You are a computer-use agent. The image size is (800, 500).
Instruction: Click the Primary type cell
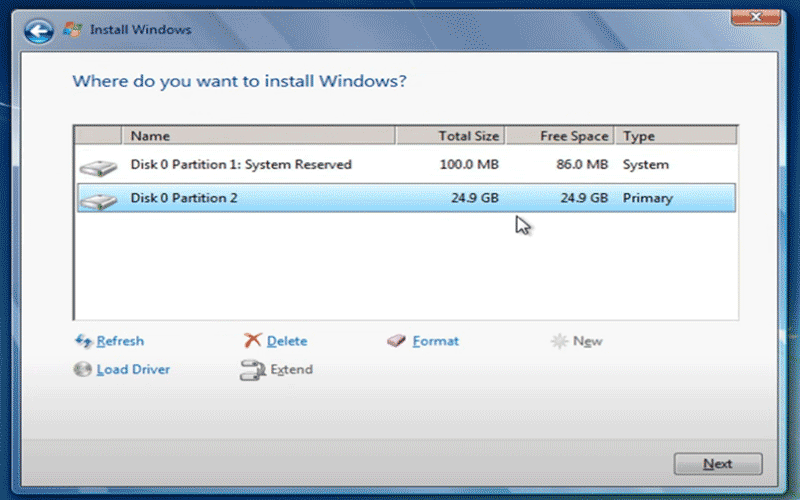pyautogui.click(x=647, y=198)
